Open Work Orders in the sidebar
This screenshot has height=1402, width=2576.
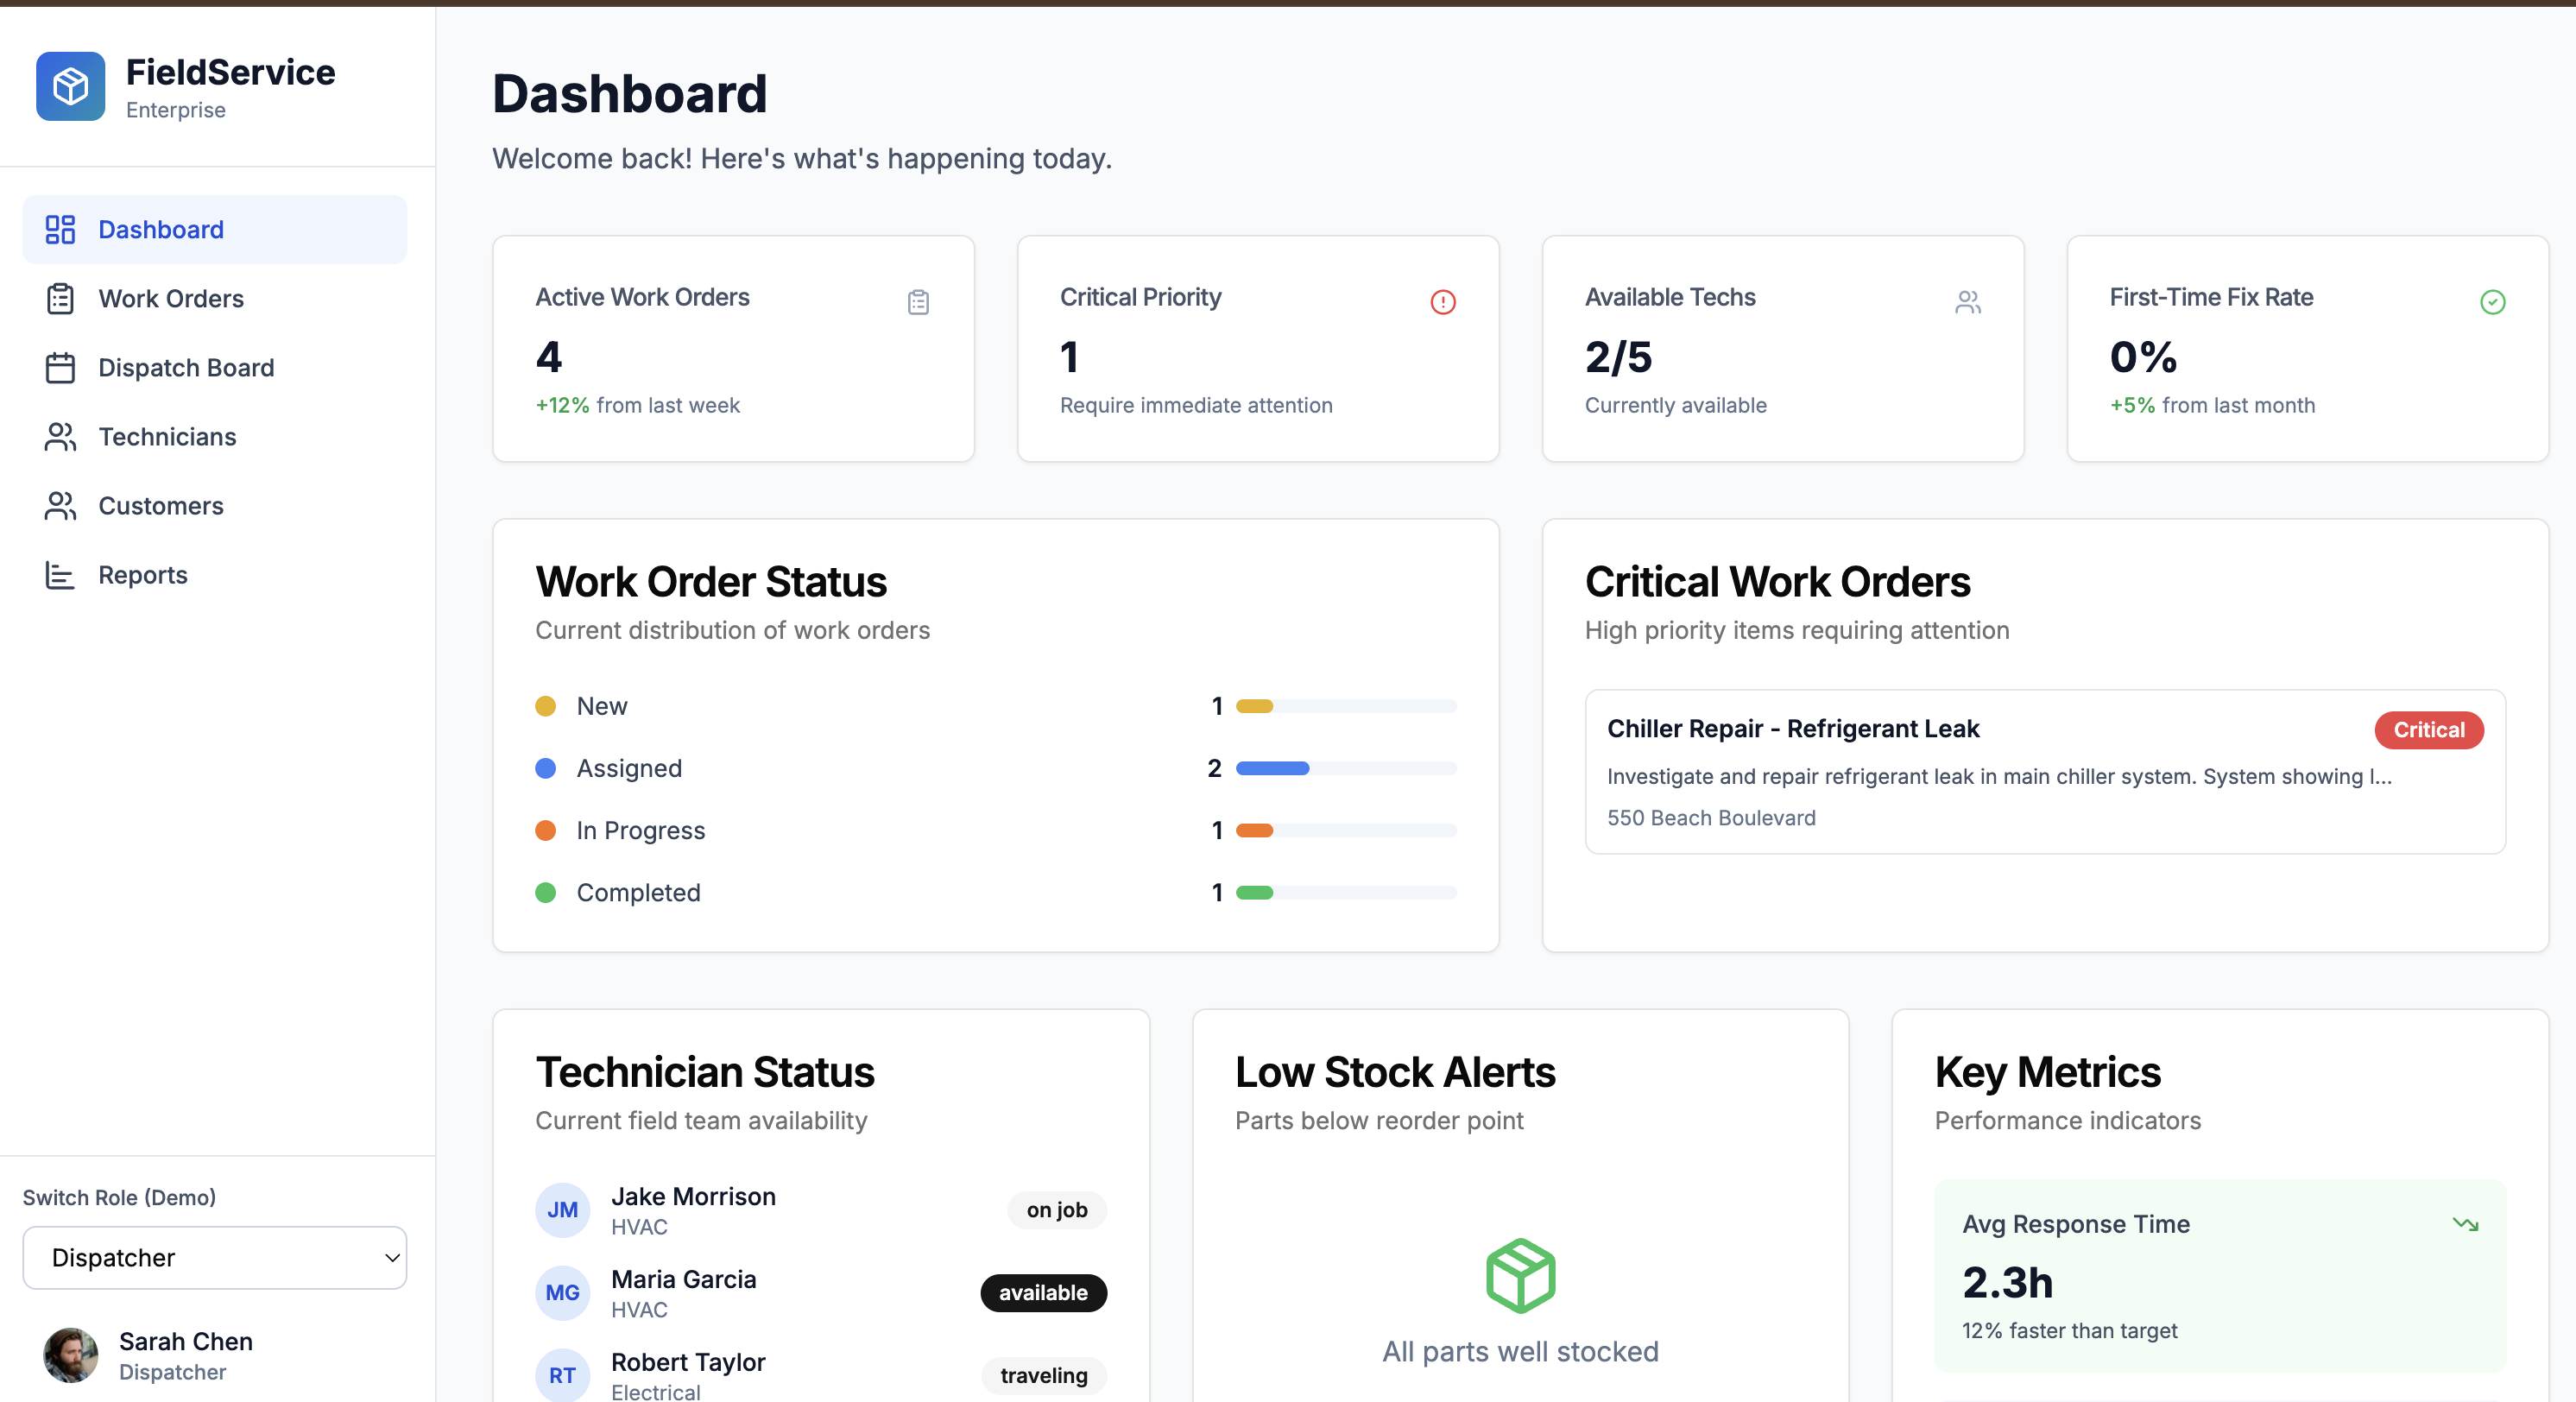[x=171, y=299]
